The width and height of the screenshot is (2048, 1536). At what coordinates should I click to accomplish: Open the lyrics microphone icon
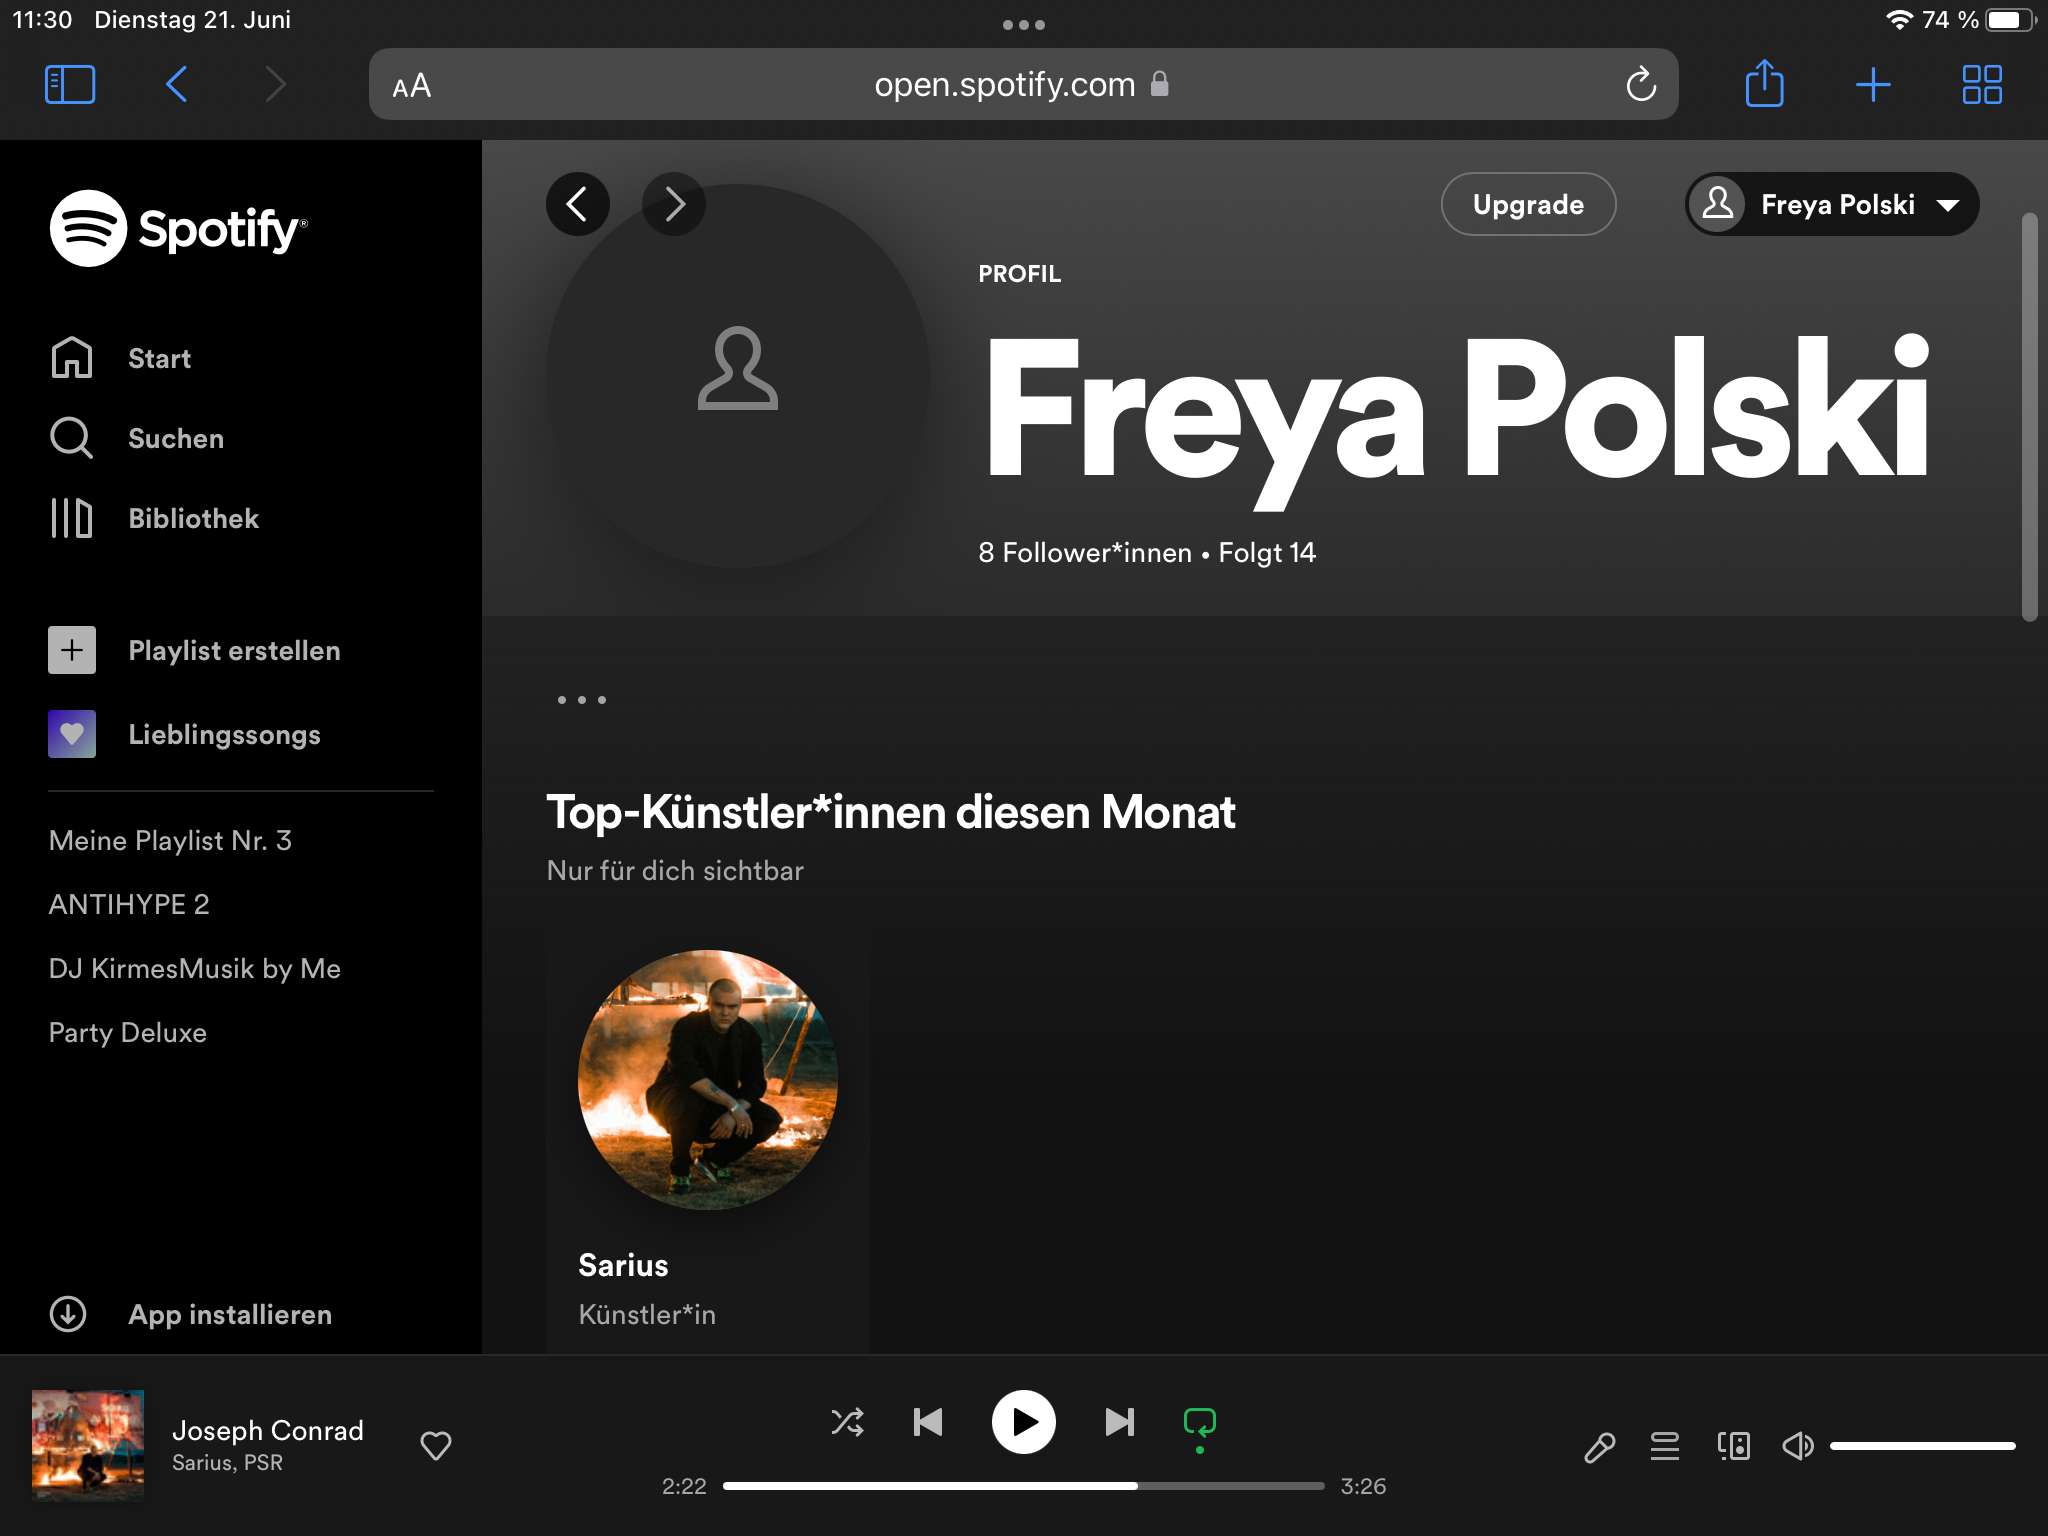click(1599, 1447)
